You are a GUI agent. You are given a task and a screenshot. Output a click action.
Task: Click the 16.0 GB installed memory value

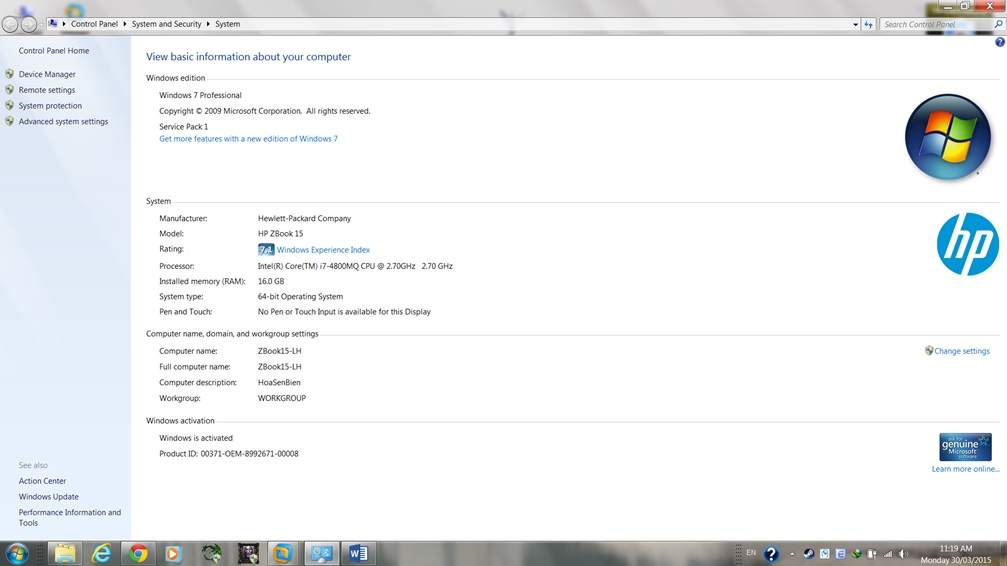[270, 281]
